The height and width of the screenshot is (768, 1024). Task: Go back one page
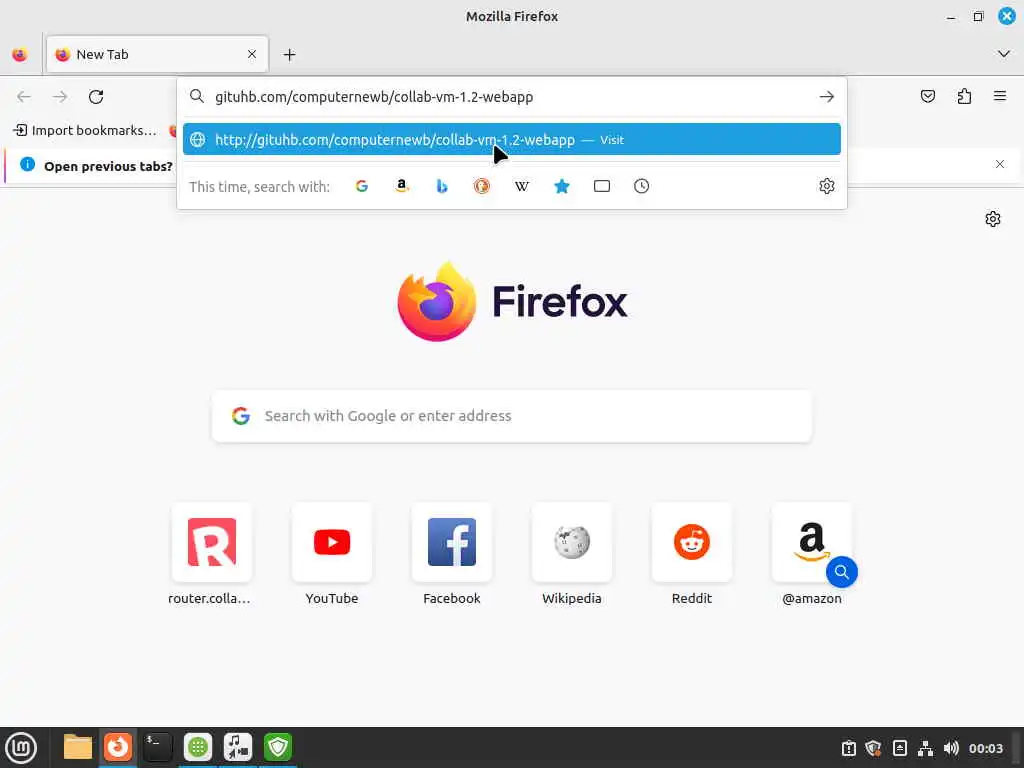(x=24, y=97)
